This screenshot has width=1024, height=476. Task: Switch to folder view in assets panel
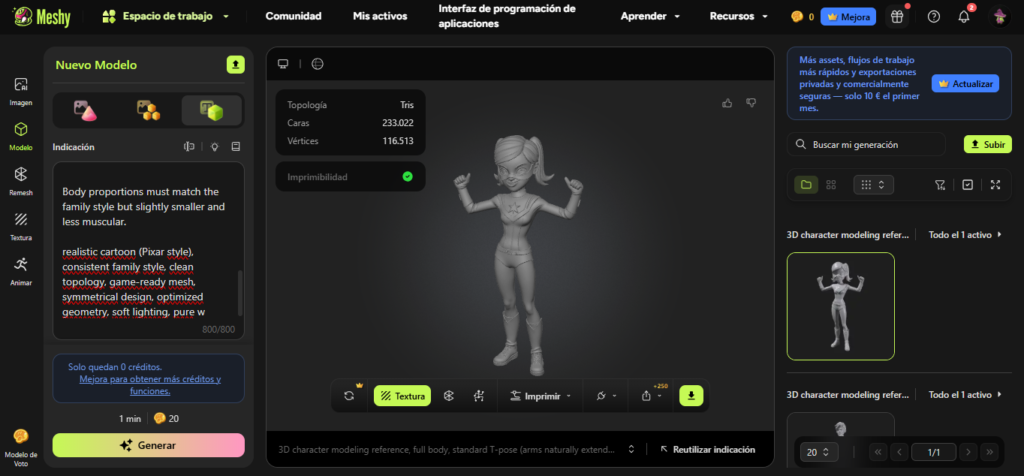click(x=807, y=185)
